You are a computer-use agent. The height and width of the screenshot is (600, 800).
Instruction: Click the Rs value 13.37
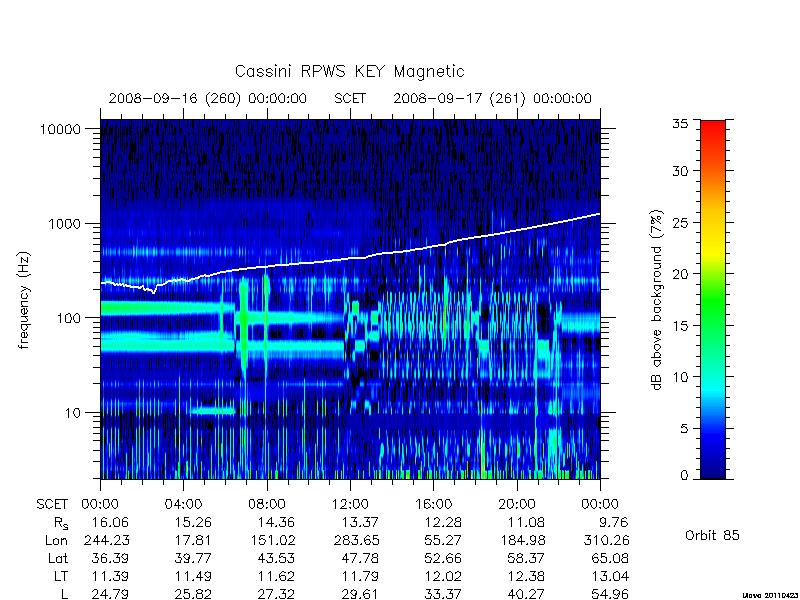pyautogui.click(x=360, y=522)
